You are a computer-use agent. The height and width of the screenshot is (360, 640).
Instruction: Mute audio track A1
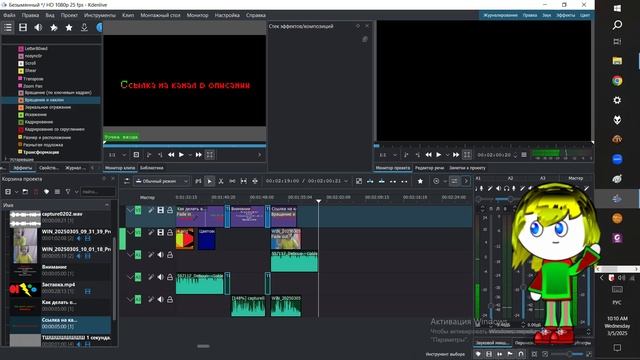click(x=160, y=255)
